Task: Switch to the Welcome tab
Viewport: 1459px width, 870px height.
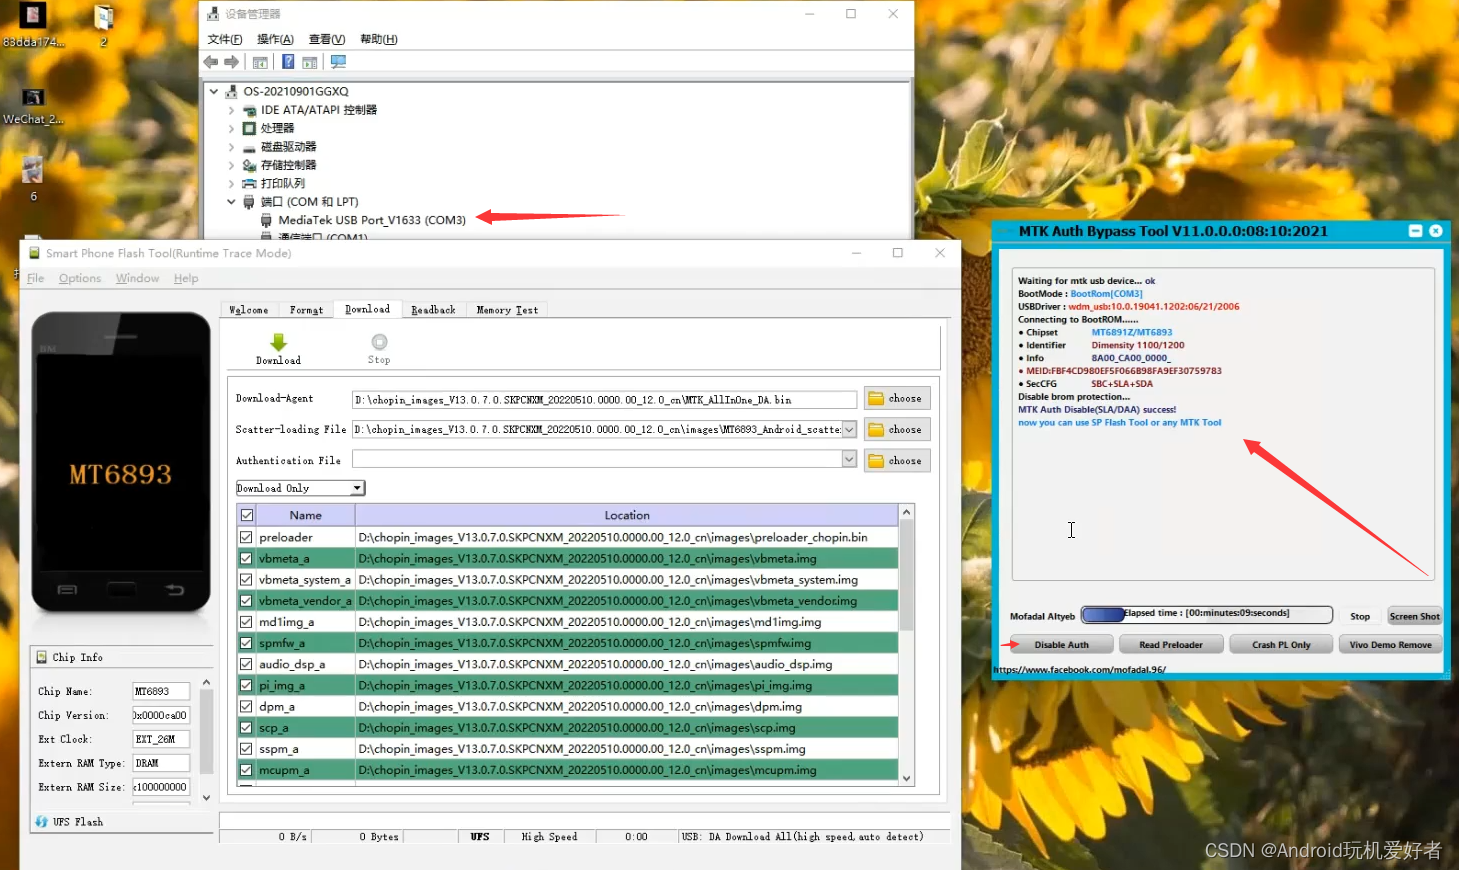Action: point(249,310)
